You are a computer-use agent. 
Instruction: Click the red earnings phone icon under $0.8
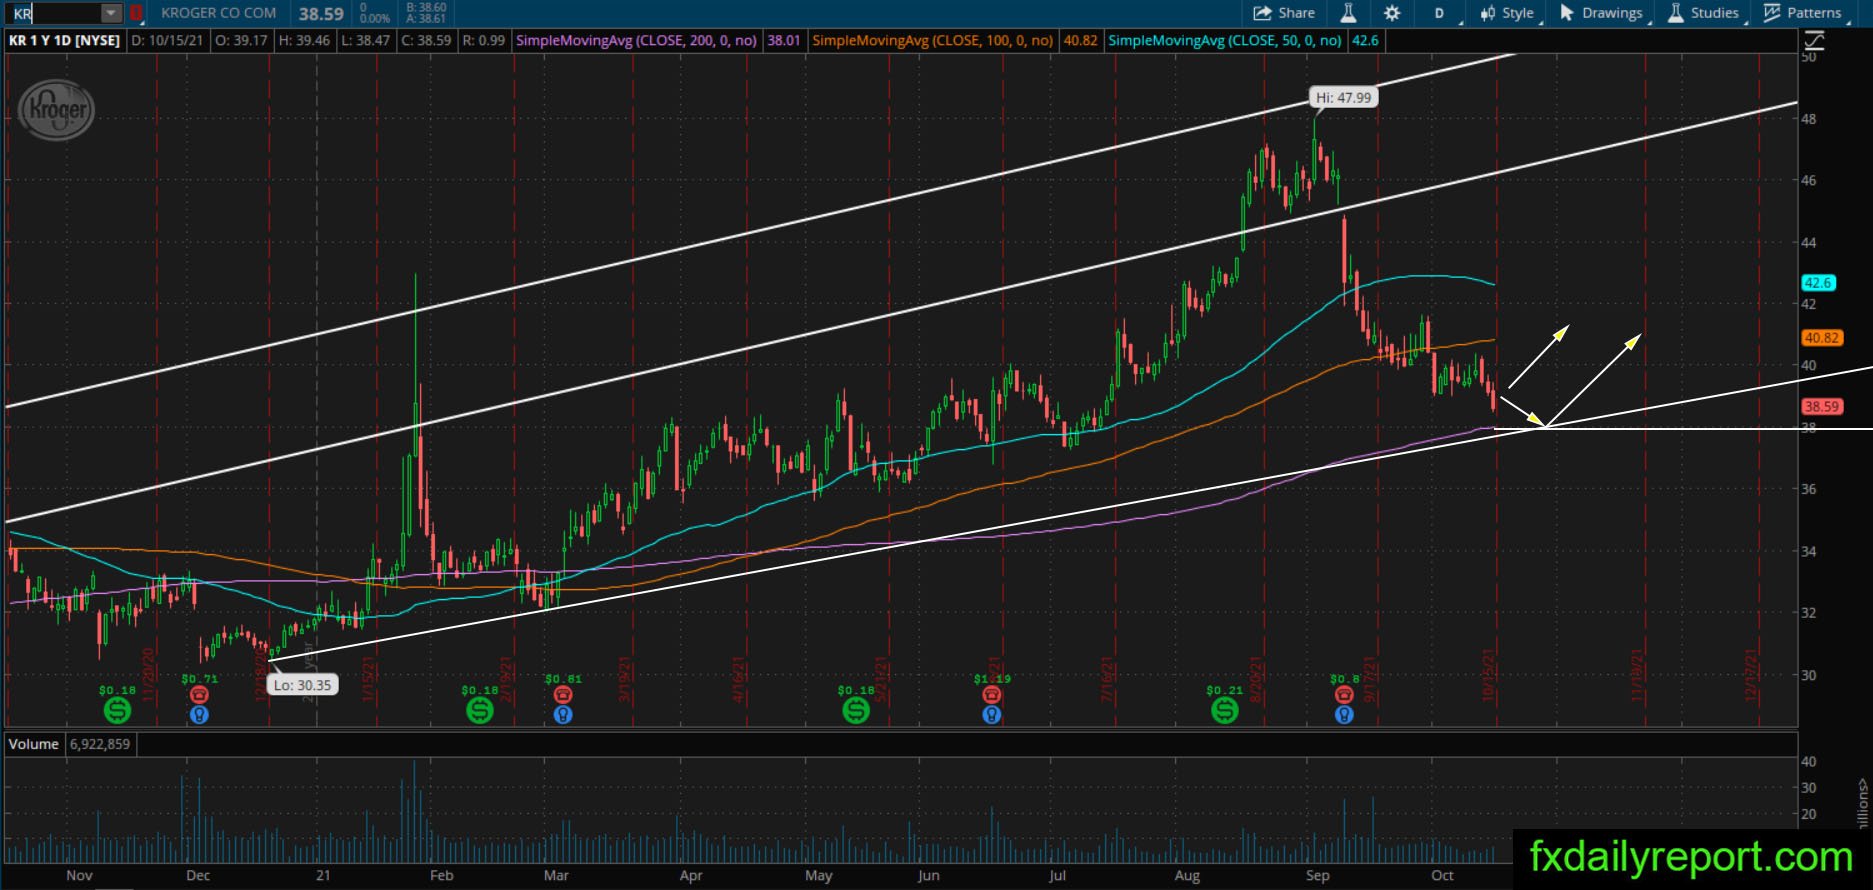[x=1344, y=695]
